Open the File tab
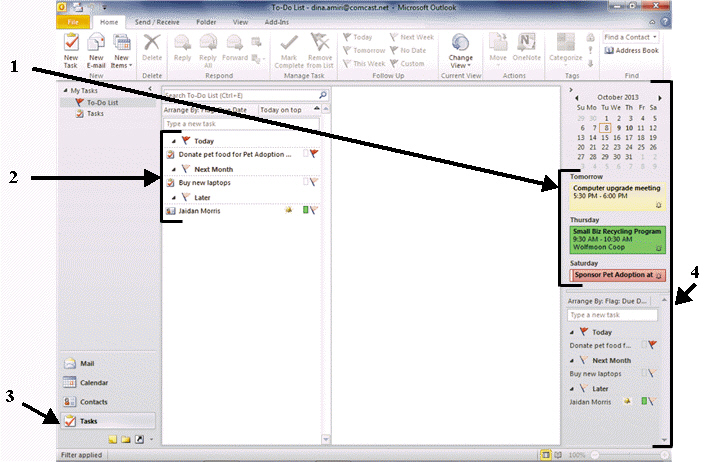 pos(73,22)
